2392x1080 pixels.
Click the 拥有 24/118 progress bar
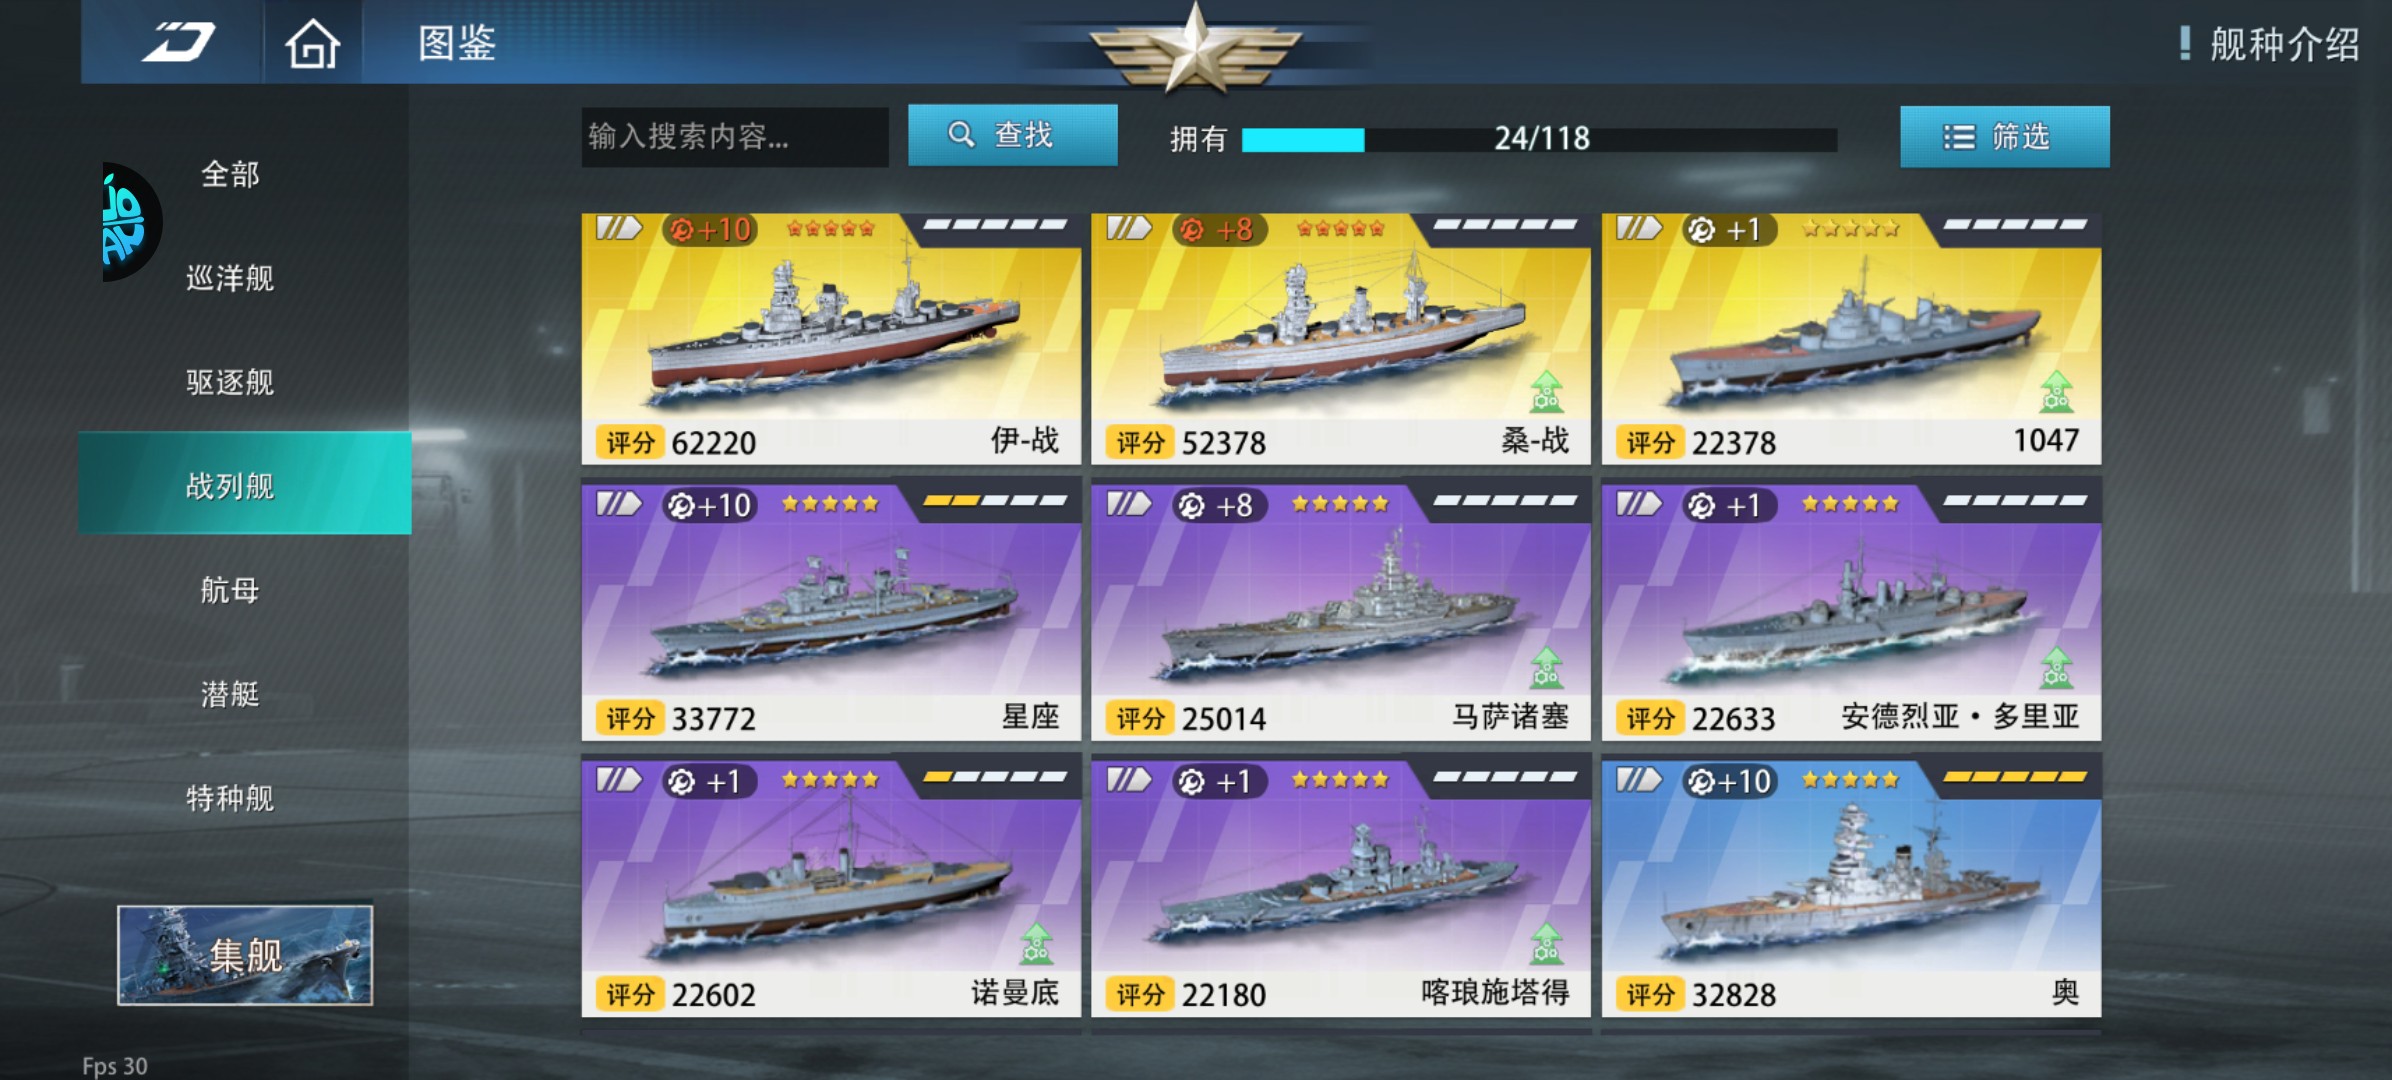pyautogui.click(x=1538, y=139)
